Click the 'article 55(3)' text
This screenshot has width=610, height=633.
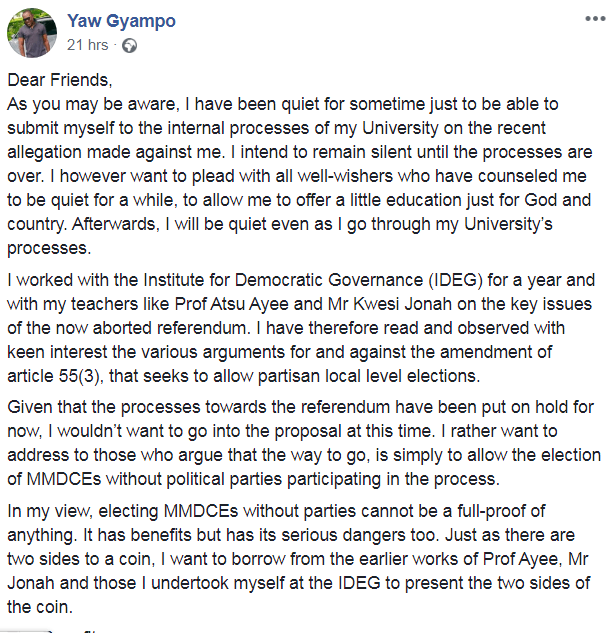click(x=55, y=376)
